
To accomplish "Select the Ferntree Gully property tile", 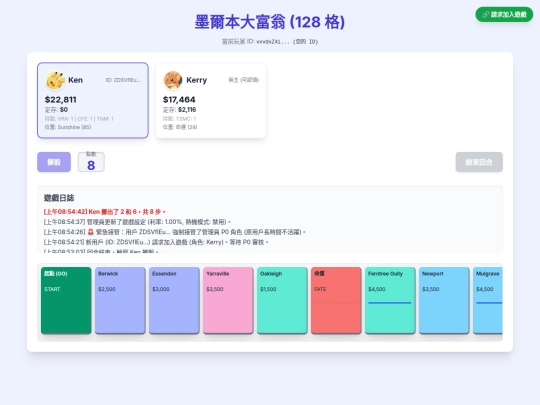I will [x=390, y=300].
